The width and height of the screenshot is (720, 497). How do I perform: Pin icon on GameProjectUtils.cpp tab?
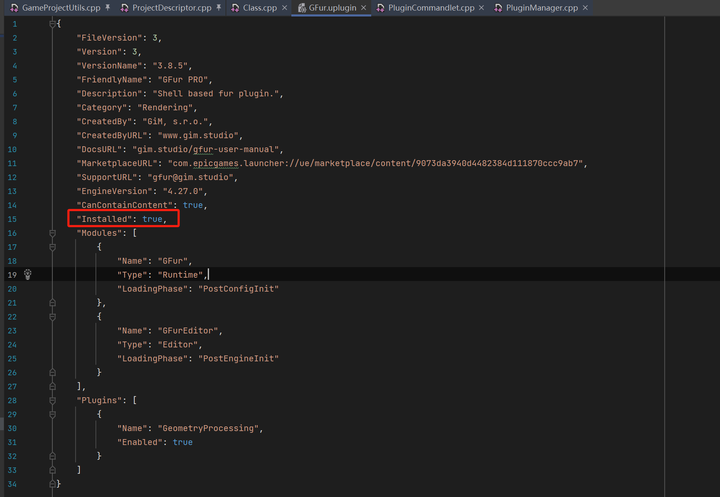107,7
